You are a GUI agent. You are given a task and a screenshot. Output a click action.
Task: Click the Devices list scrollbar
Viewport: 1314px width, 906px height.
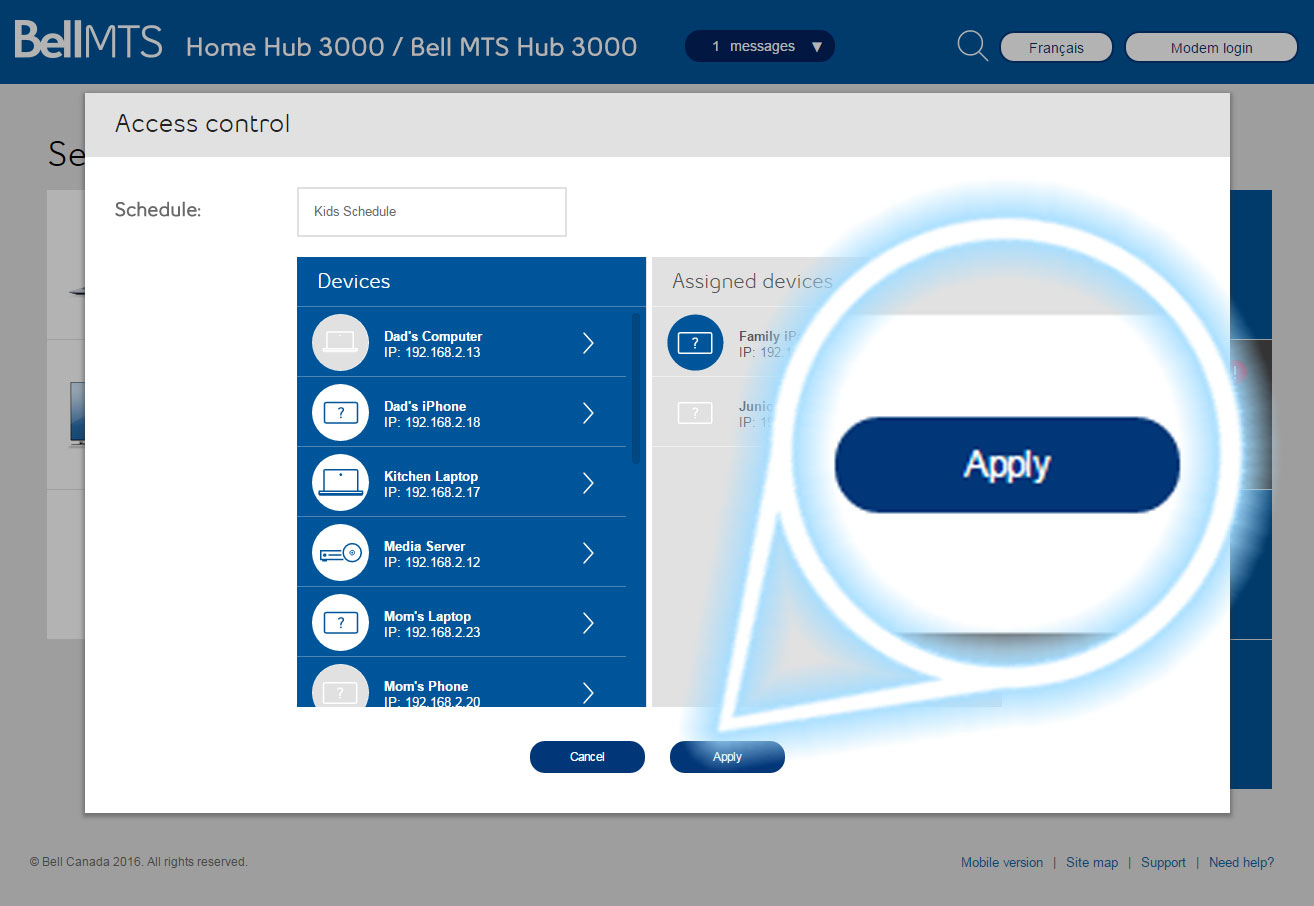point(636,388)
